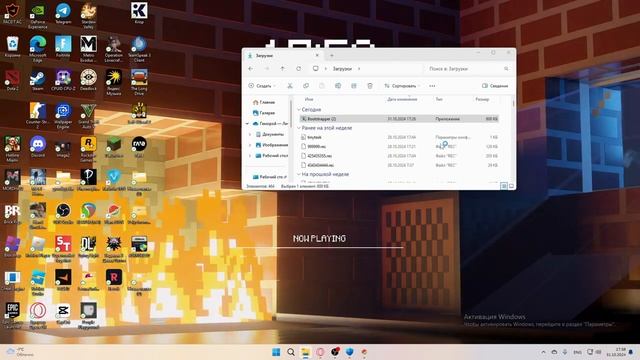
Task: Select Главная in navigation pane
Action: pyautogui.click(x=264, y=102)
